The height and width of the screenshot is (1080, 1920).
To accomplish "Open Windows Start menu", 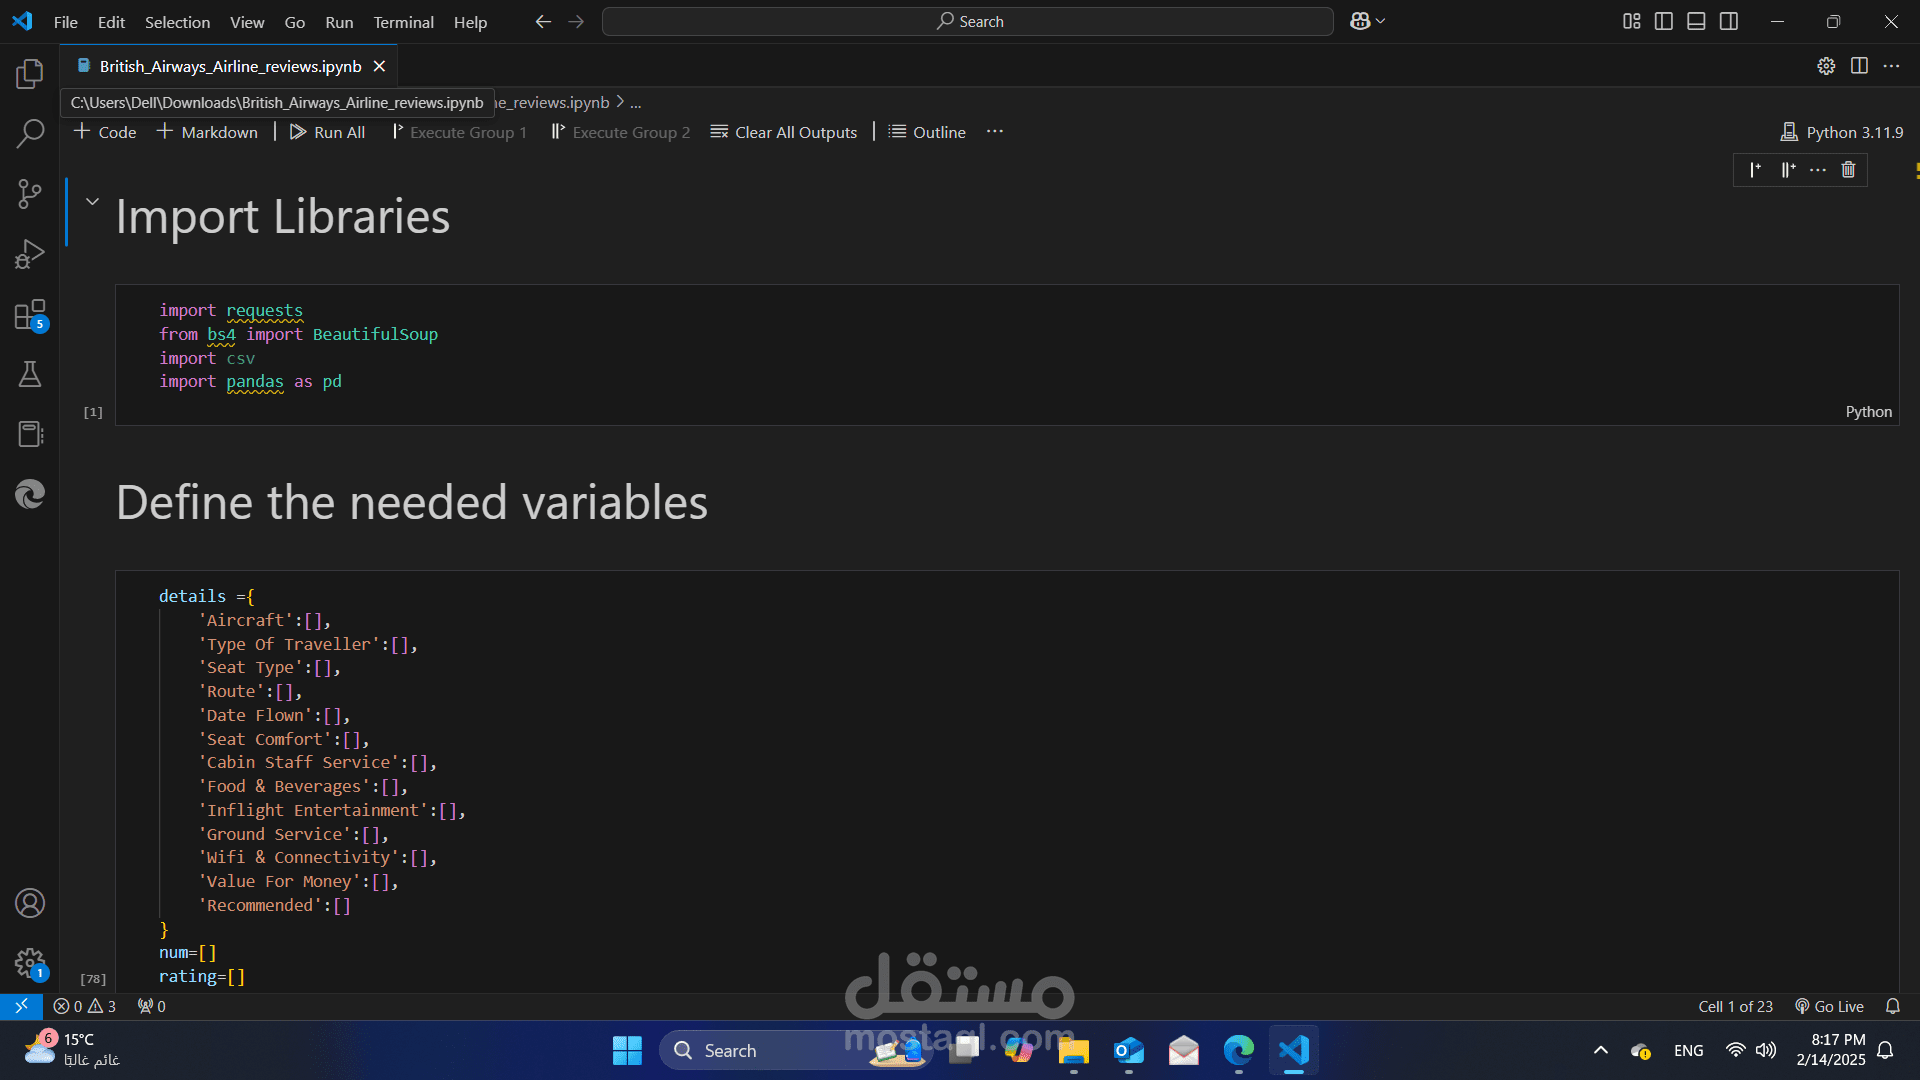I will pyautogui.click(x=627, y=1050).
